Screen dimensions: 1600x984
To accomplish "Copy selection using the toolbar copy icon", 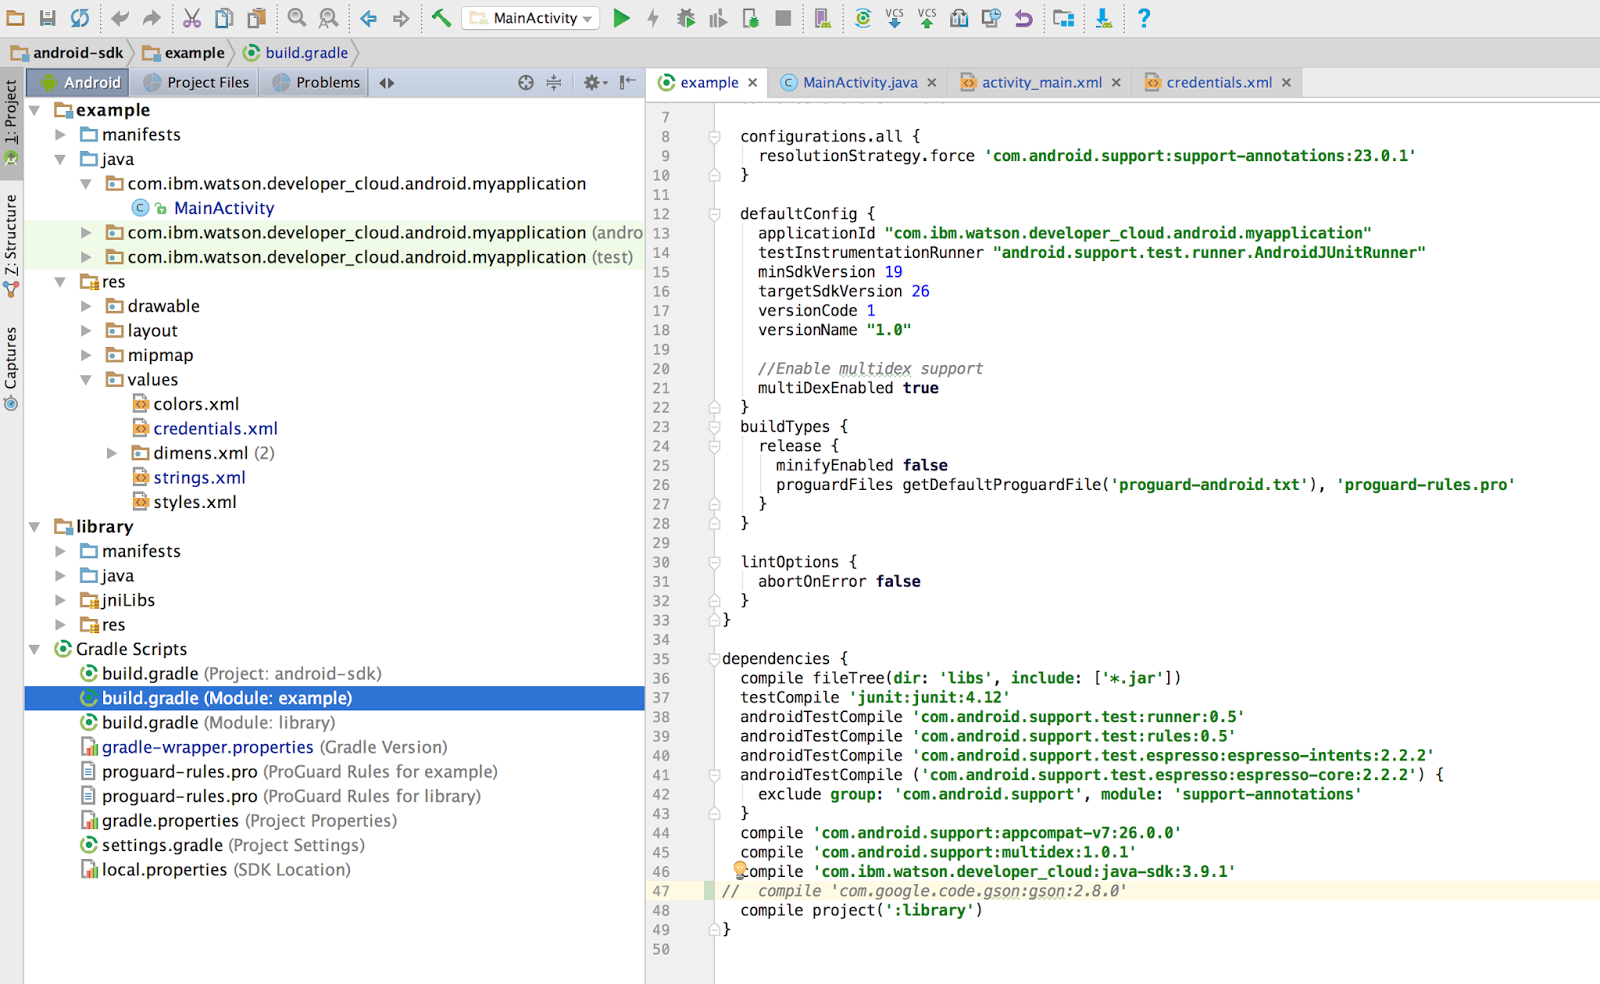I will pos(224,18).
